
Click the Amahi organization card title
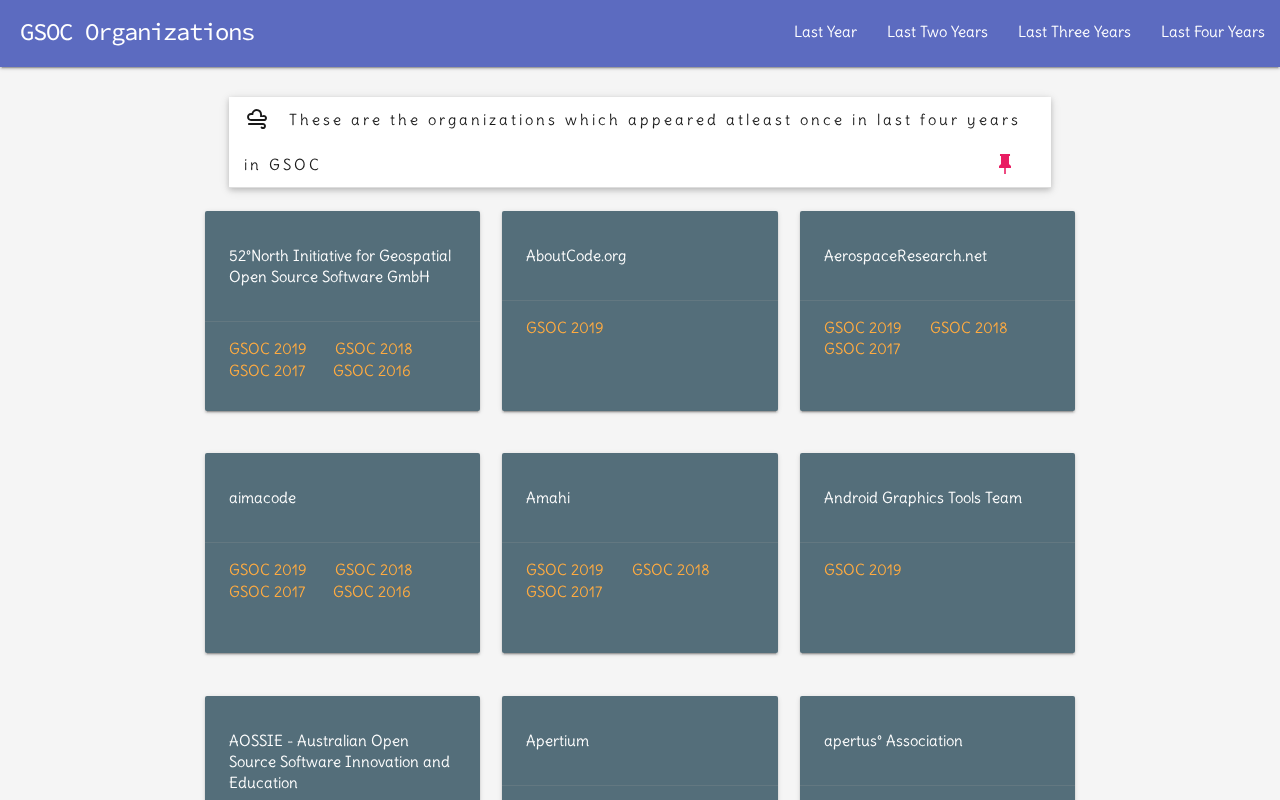[x=548, y=498]
